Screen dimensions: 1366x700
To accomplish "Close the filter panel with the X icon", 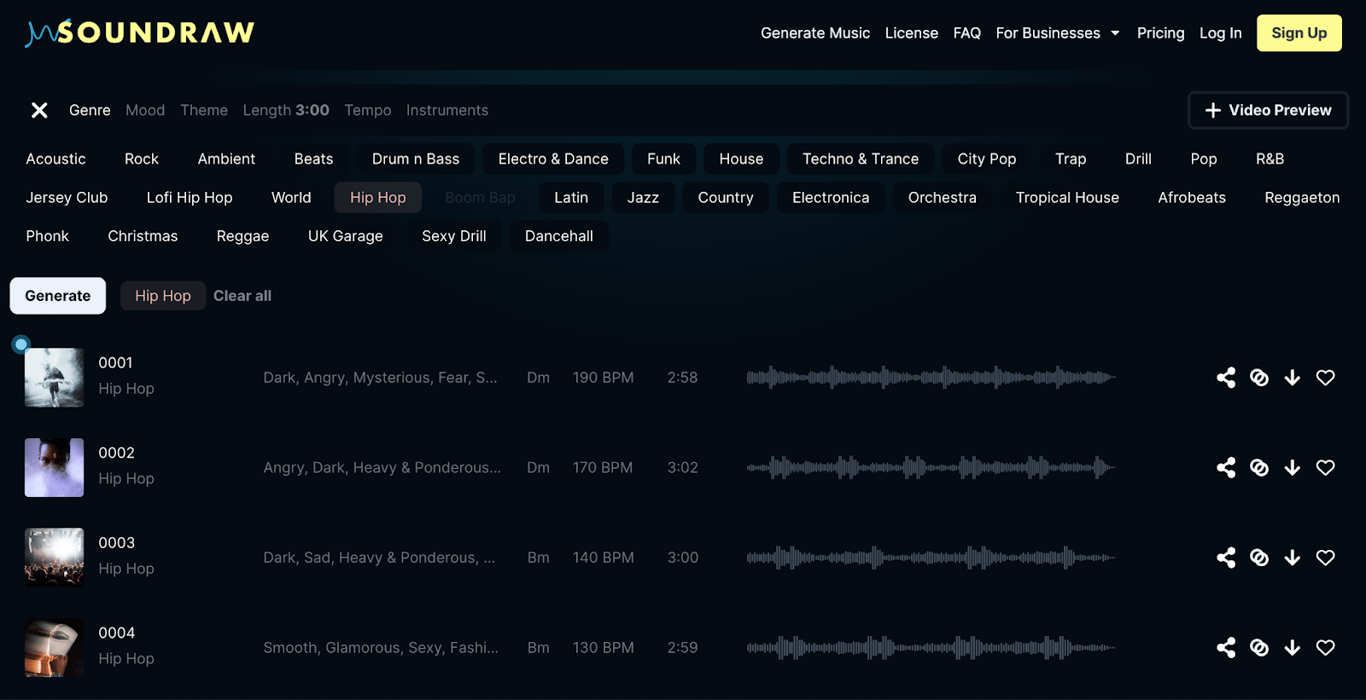I will point(39,110).
